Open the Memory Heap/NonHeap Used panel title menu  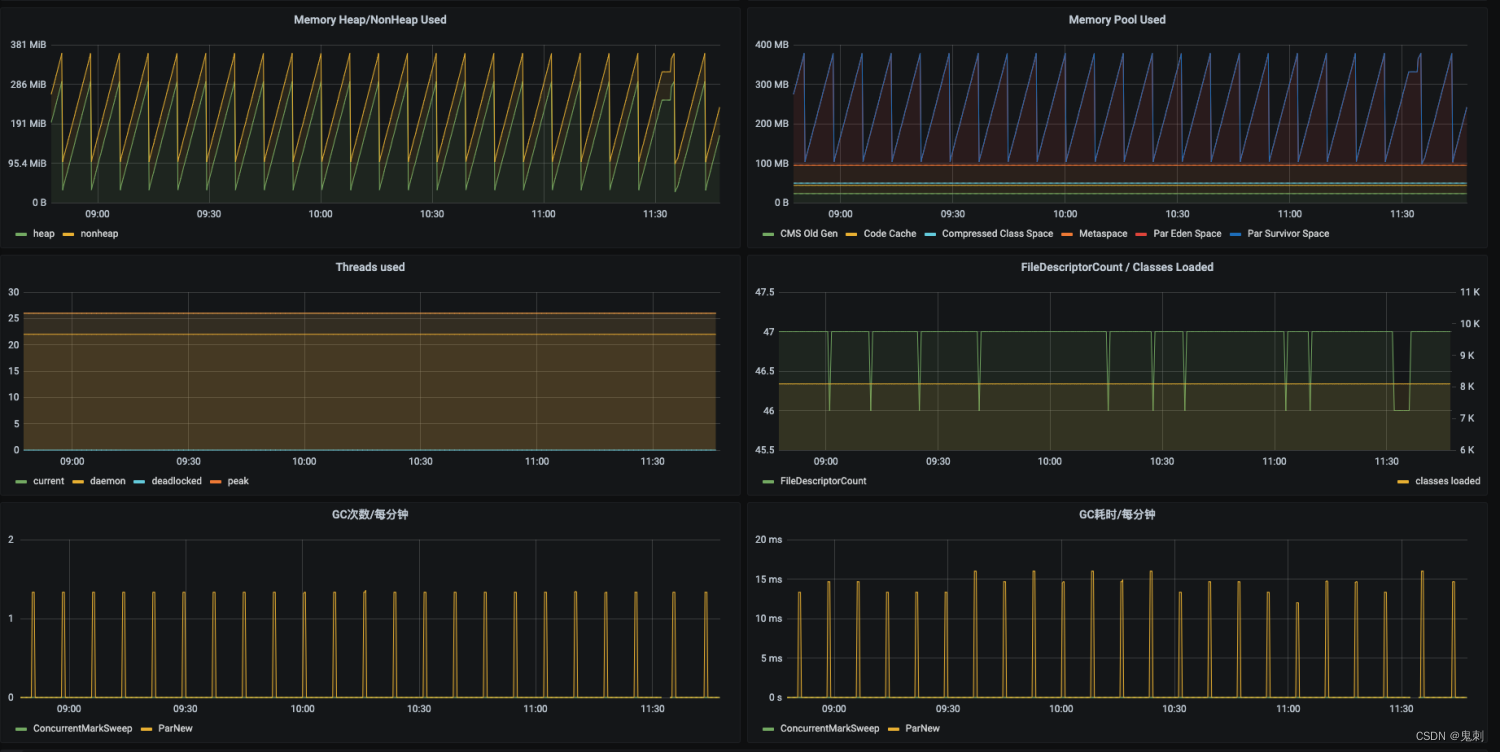[x=370, y=20]
